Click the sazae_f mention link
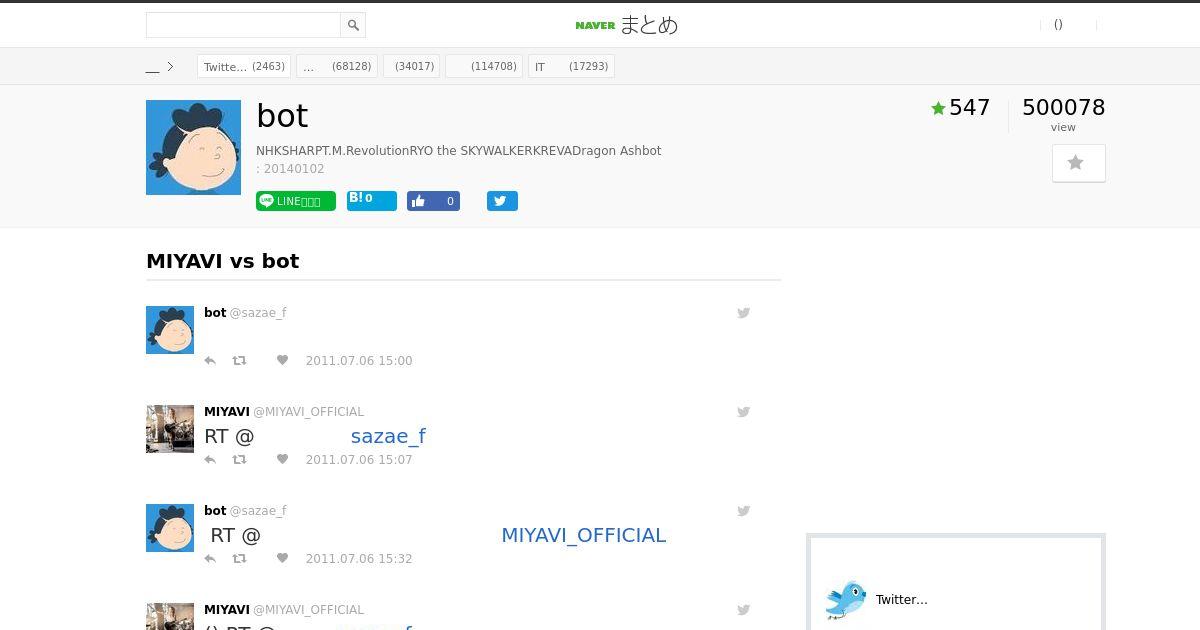This screenshot has height=630, width=1200. pos(388,436)
